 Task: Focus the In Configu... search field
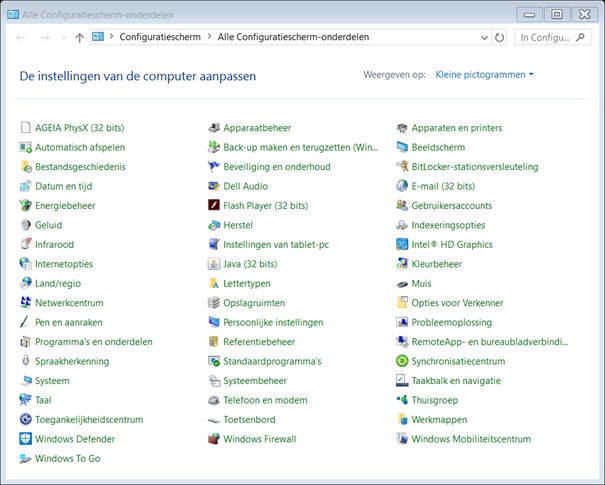point(553,37)
